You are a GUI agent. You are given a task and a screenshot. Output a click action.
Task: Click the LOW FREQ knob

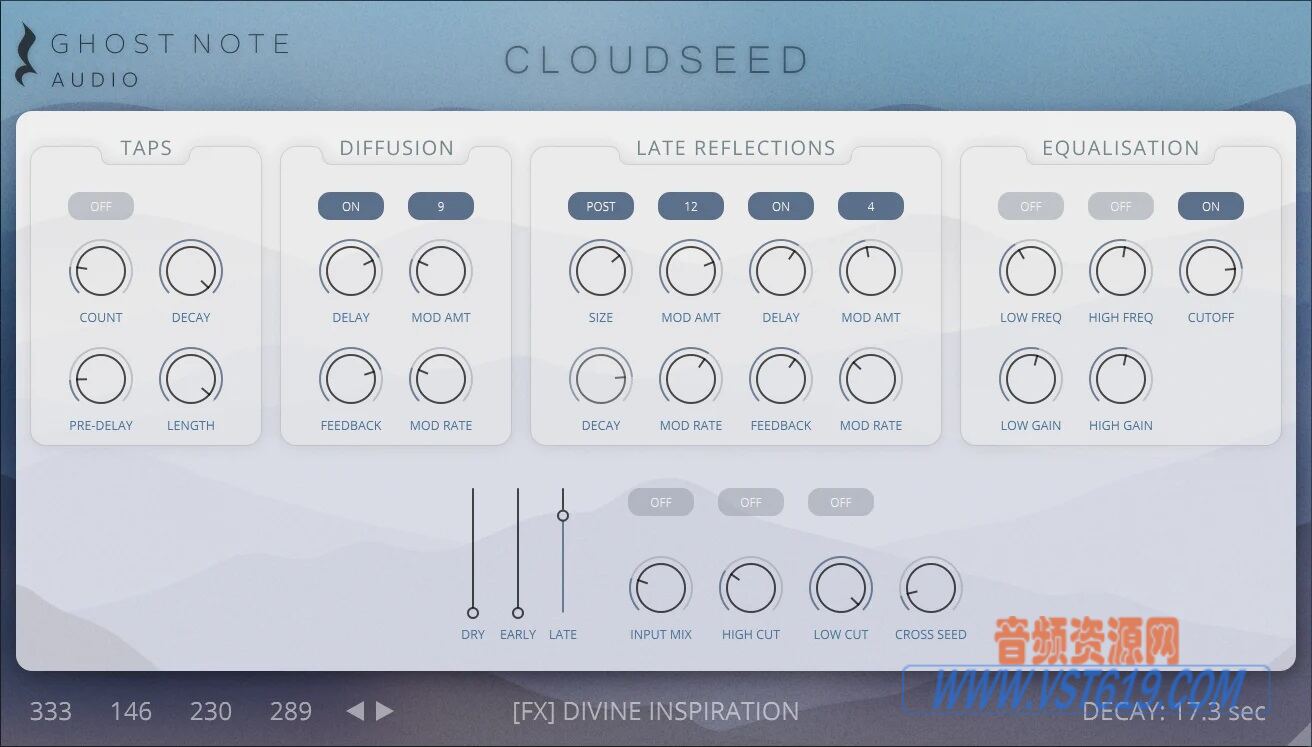[1031, 271]
